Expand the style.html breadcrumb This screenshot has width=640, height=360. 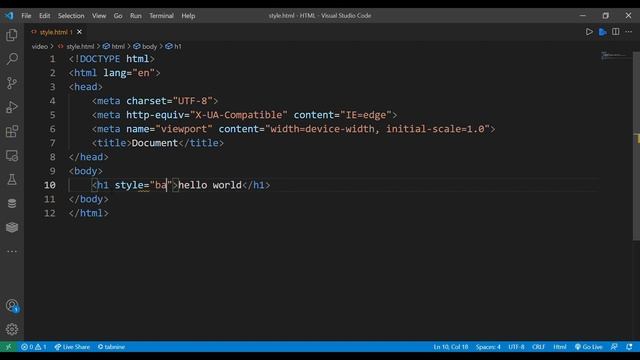76,47
